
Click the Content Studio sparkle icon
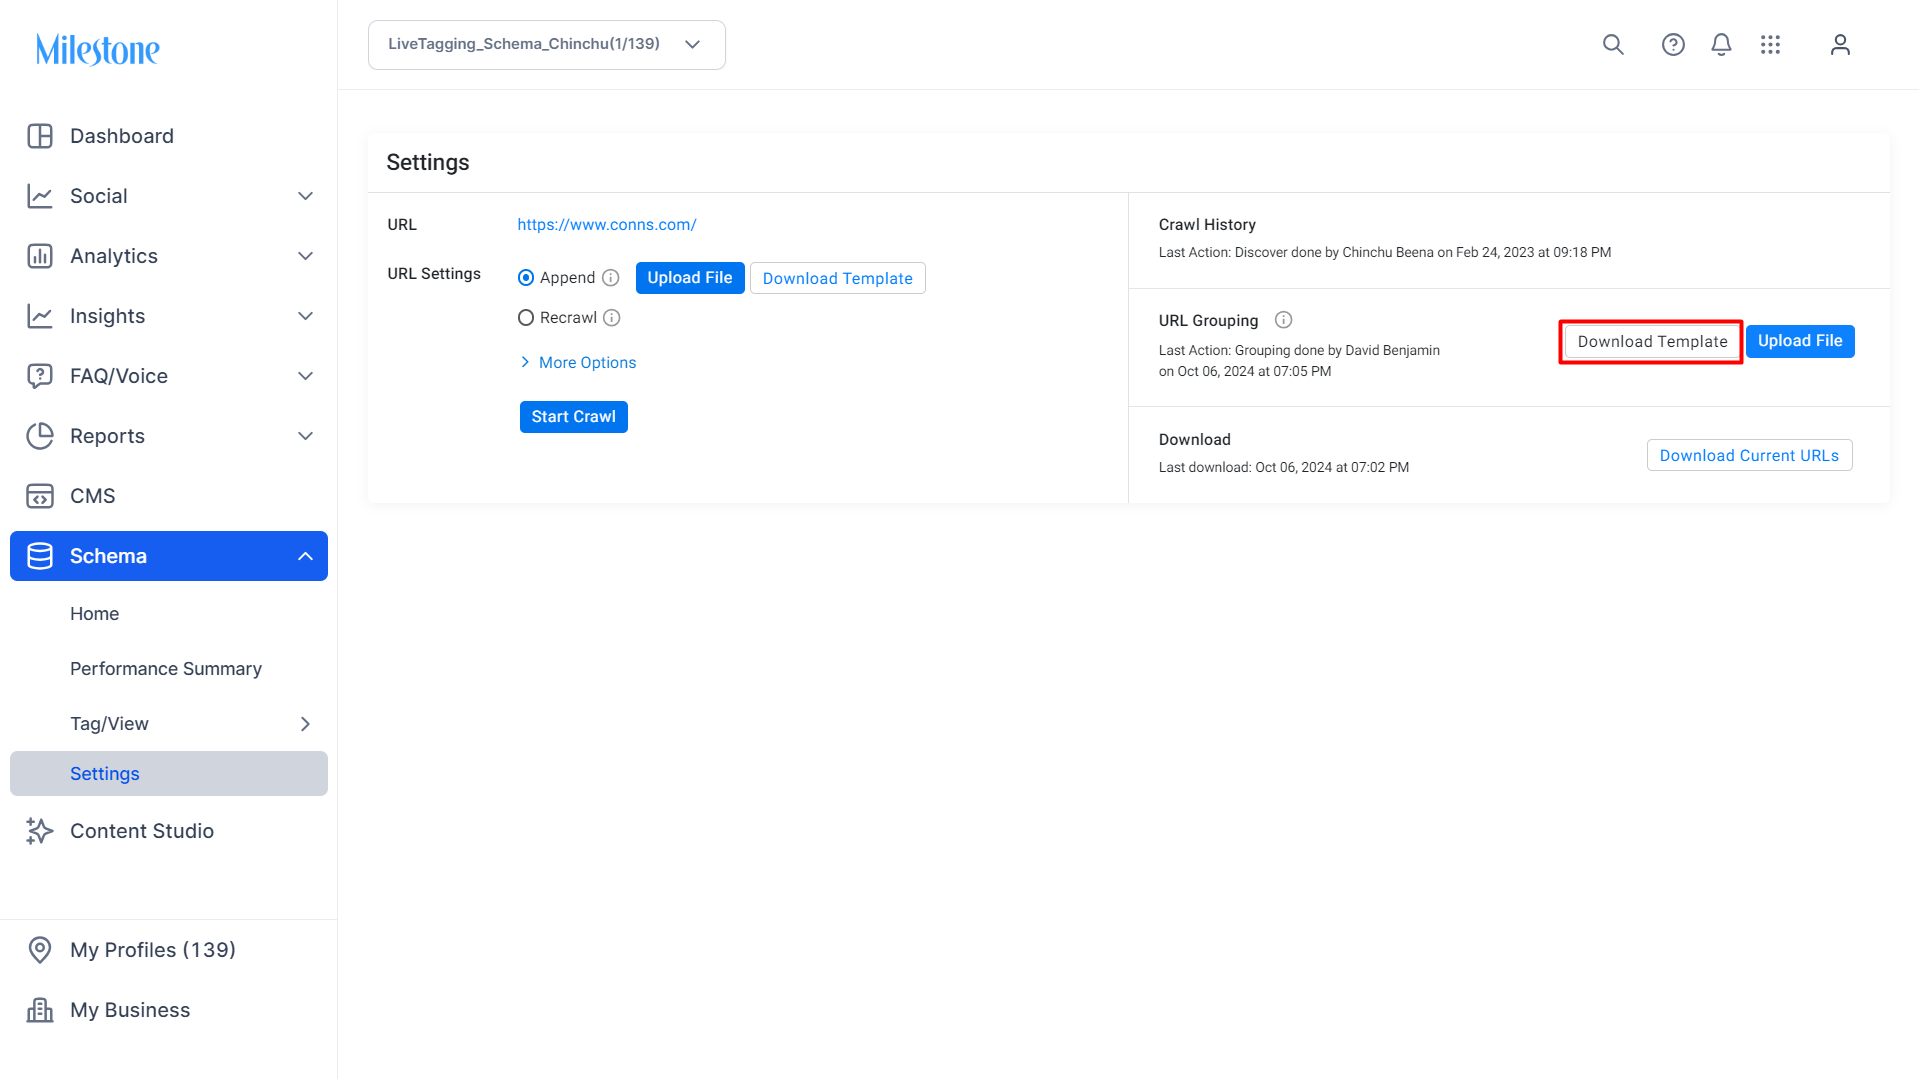pos(40,831)
